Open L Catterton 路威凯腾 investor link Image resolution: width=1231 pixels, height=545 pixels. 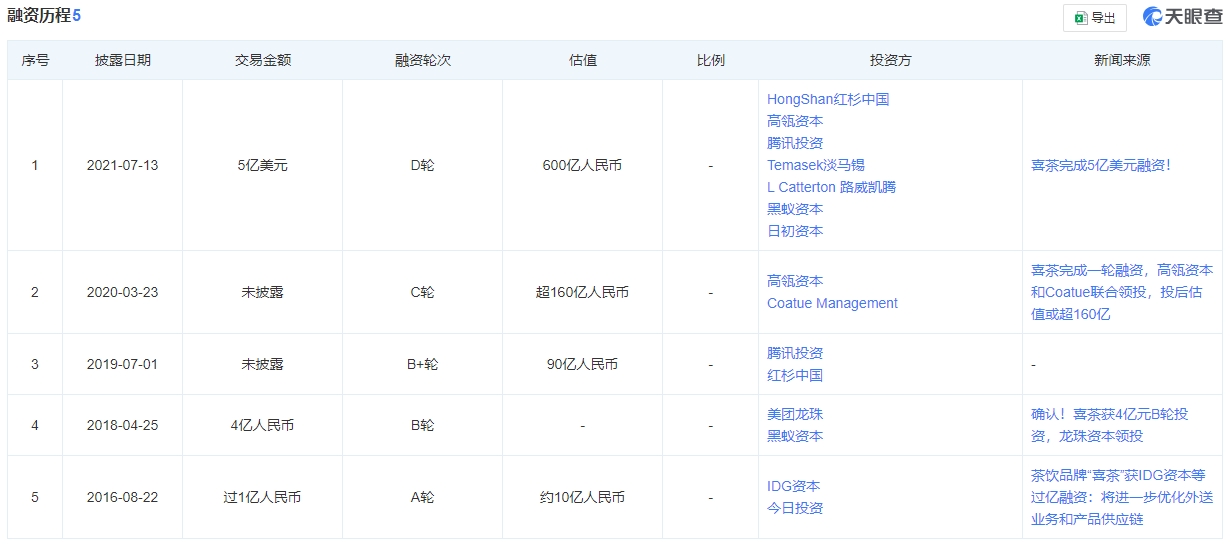pos(831,187)
